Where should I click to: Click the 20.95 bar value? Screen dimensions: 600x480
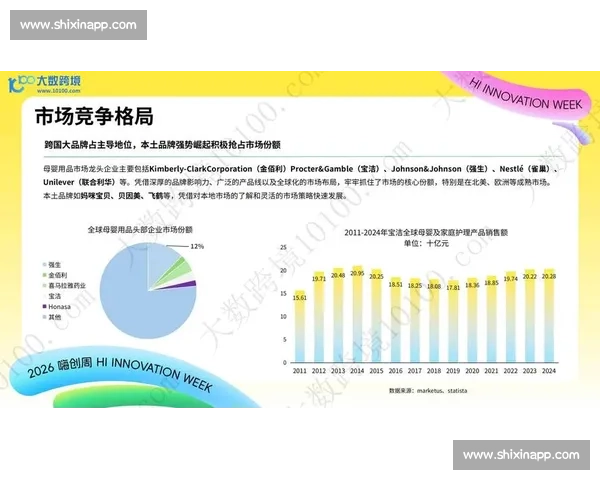point(357,273)
